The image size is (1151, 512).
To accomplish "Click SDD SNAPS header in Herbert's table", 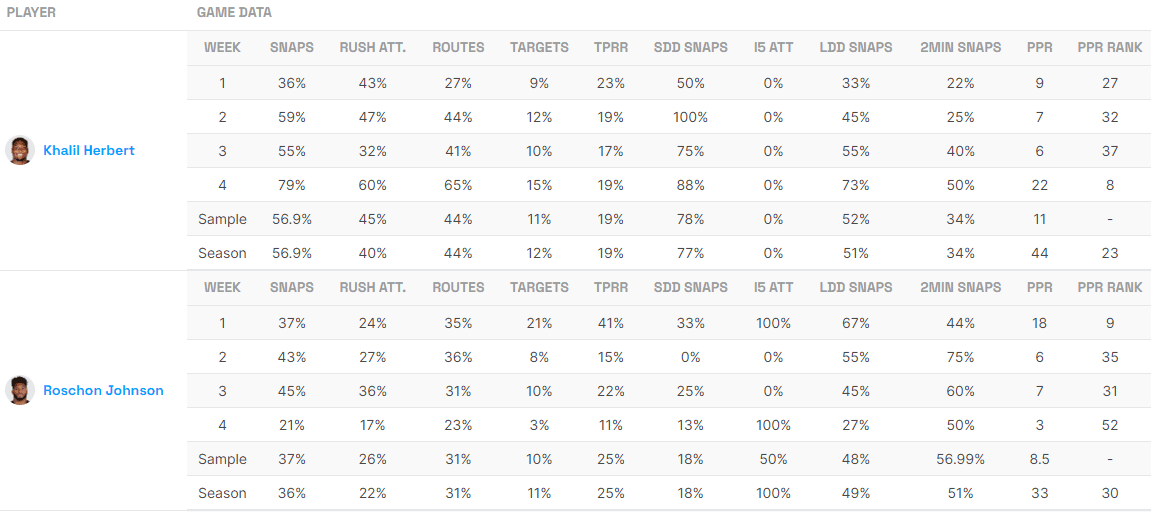I will (x=690, y=47).
